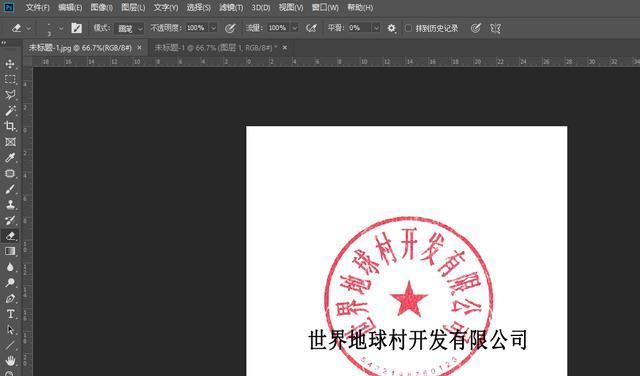Screen dimensions: 640x376
Task: Open the brush settings panel button
Action: click(76, 28)
